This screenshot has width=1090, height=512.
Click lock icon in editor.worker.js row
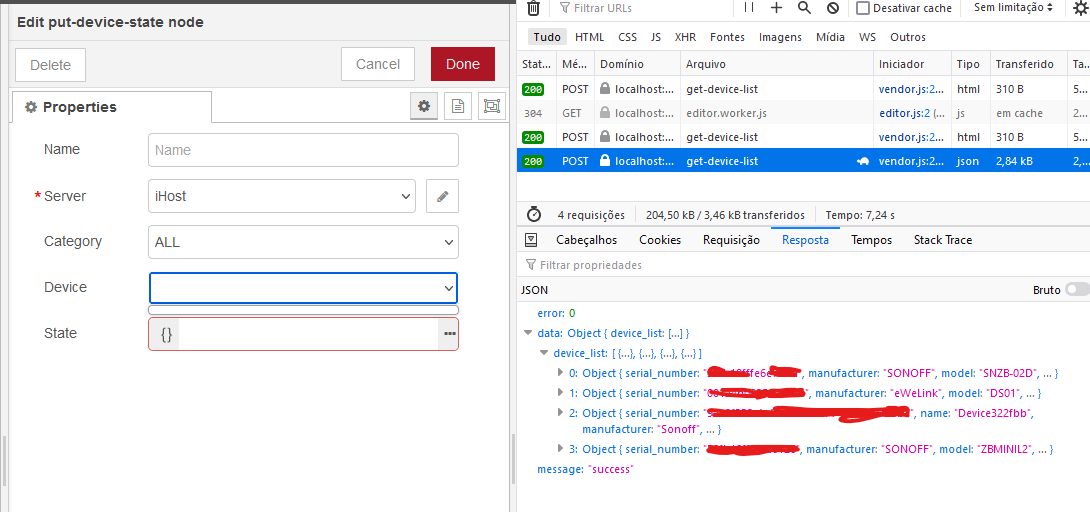click(x=605, y=113)
